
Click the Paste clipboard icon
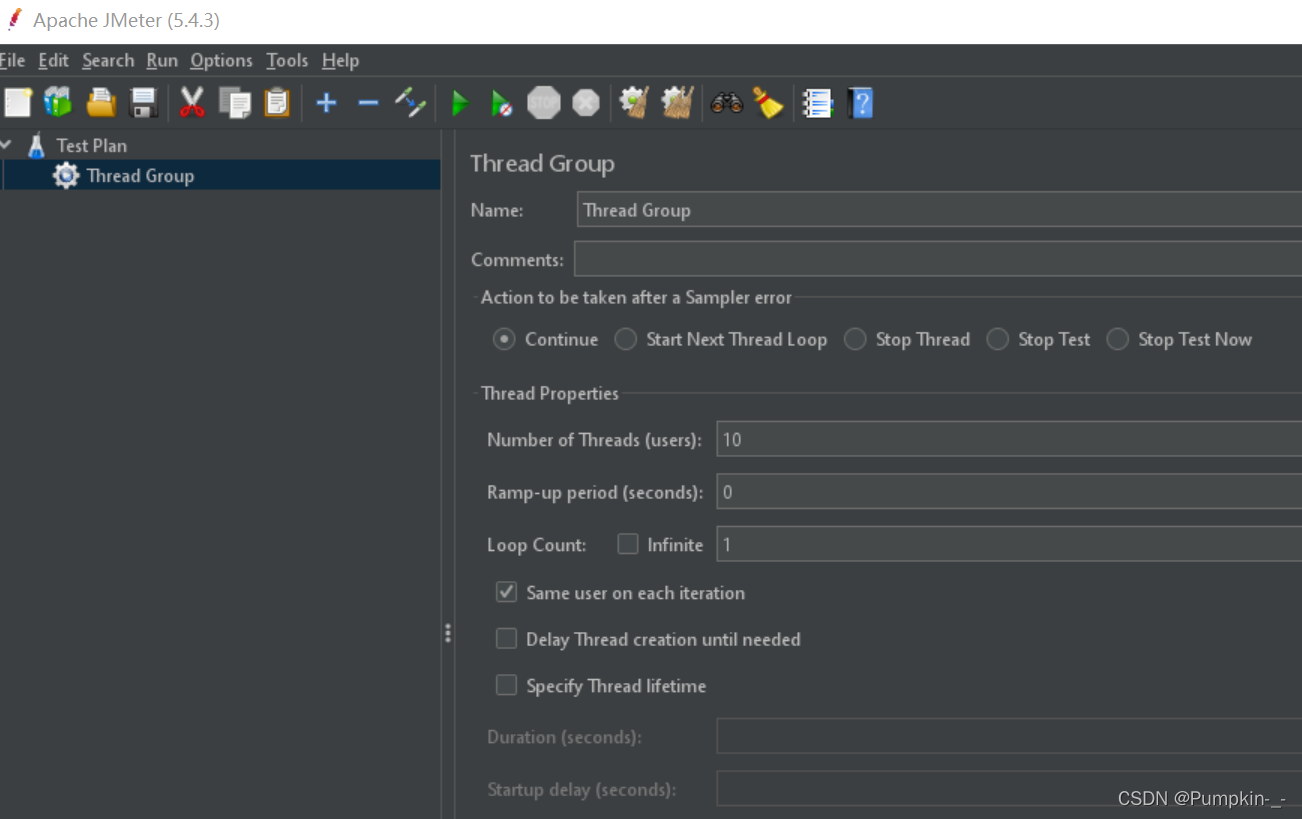tap(277, 102)
